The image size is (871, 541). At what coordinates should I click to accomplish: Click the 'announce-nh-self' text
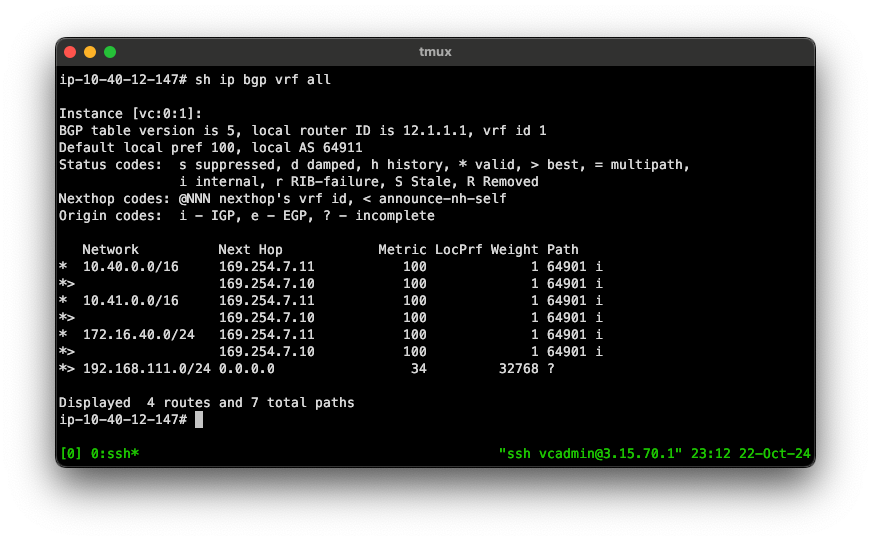coord(443,198)
